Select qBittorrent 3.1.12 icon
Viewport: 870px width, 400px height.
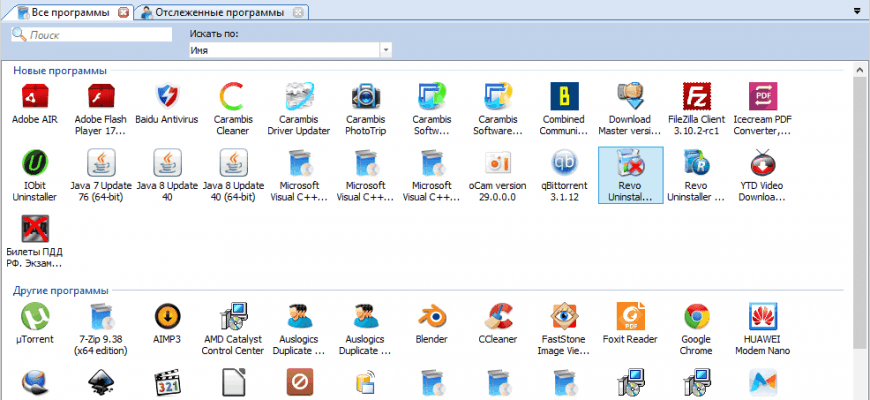point(564,163)
